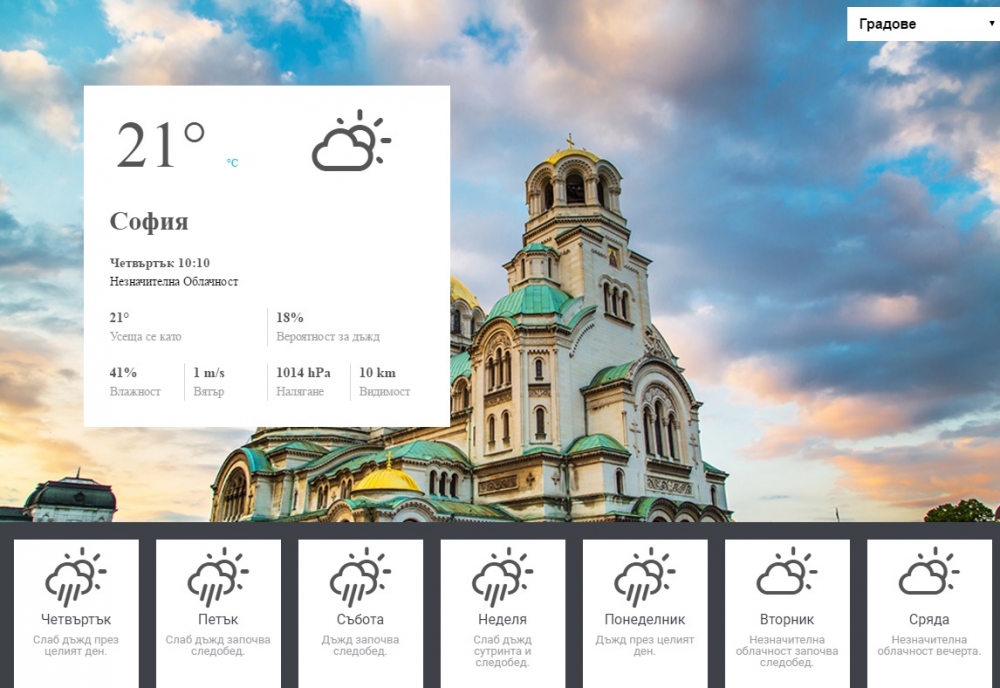
Task: Click the large 21° temperature reading
Action: tap(160, 145)
